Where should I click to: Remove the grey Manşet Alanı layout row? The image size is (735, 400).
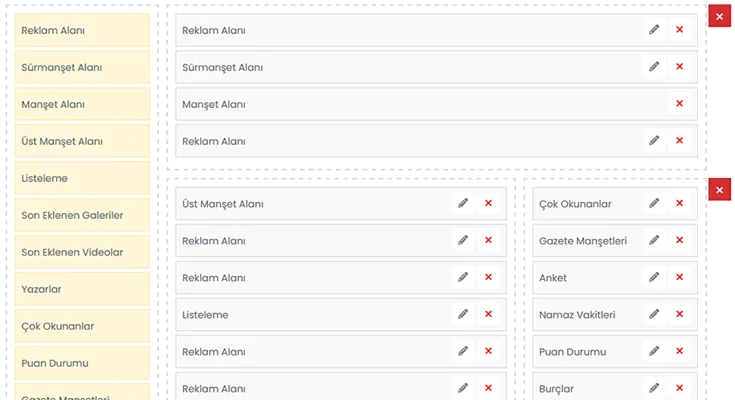pyautogui.click(x=679, y=104)
